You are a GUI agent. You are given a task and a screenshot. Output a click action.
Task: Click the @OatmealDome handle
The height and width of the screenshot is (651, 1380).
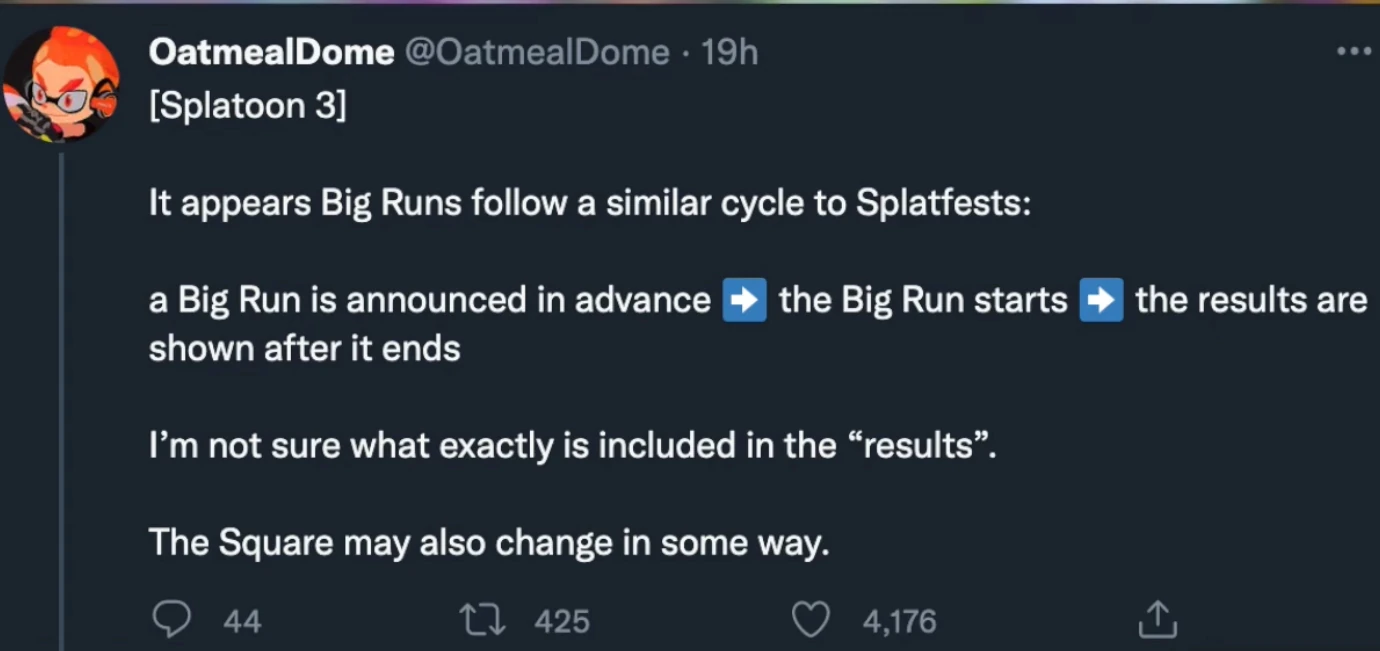tap(536, 53)
